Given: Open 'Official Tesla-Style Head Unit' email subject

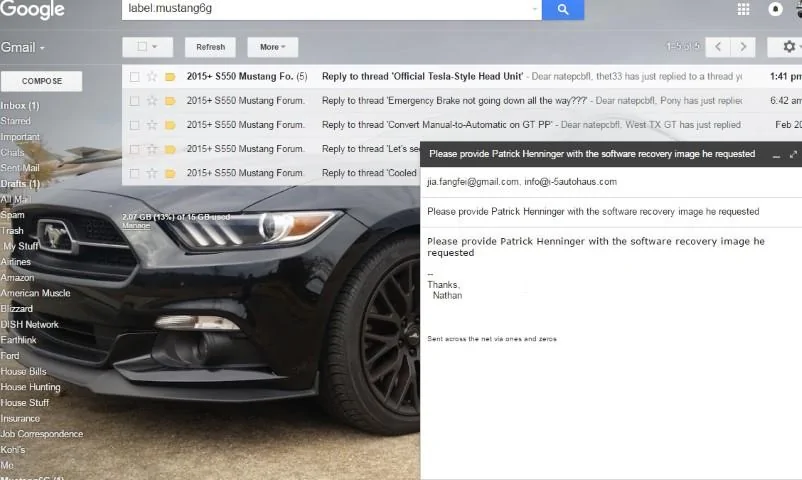Looking at the screenshot, I should (422, 77).
